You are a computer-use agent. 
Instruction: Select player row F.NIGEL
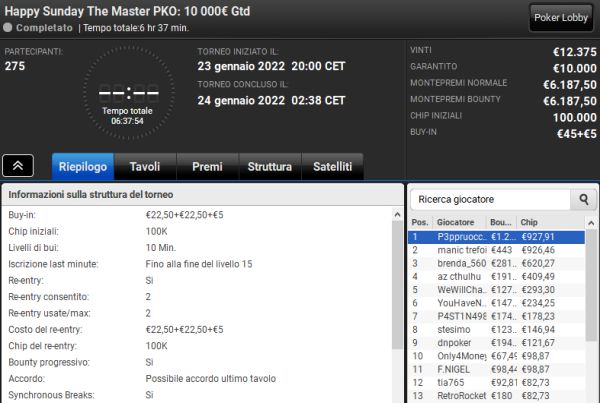pyautogui.click(x=496, y=369)
